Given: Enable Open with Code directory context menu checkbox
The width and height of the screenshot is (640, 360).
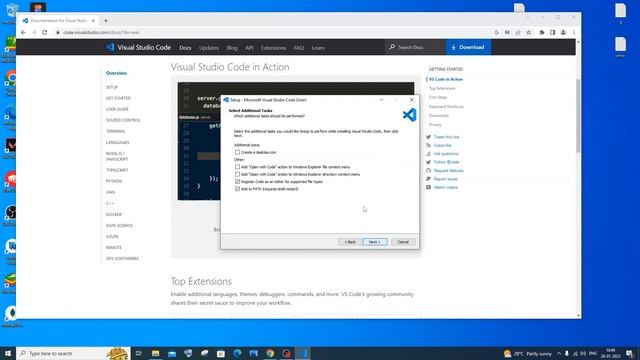Looking at the screenshot, I should click(238, 174).
